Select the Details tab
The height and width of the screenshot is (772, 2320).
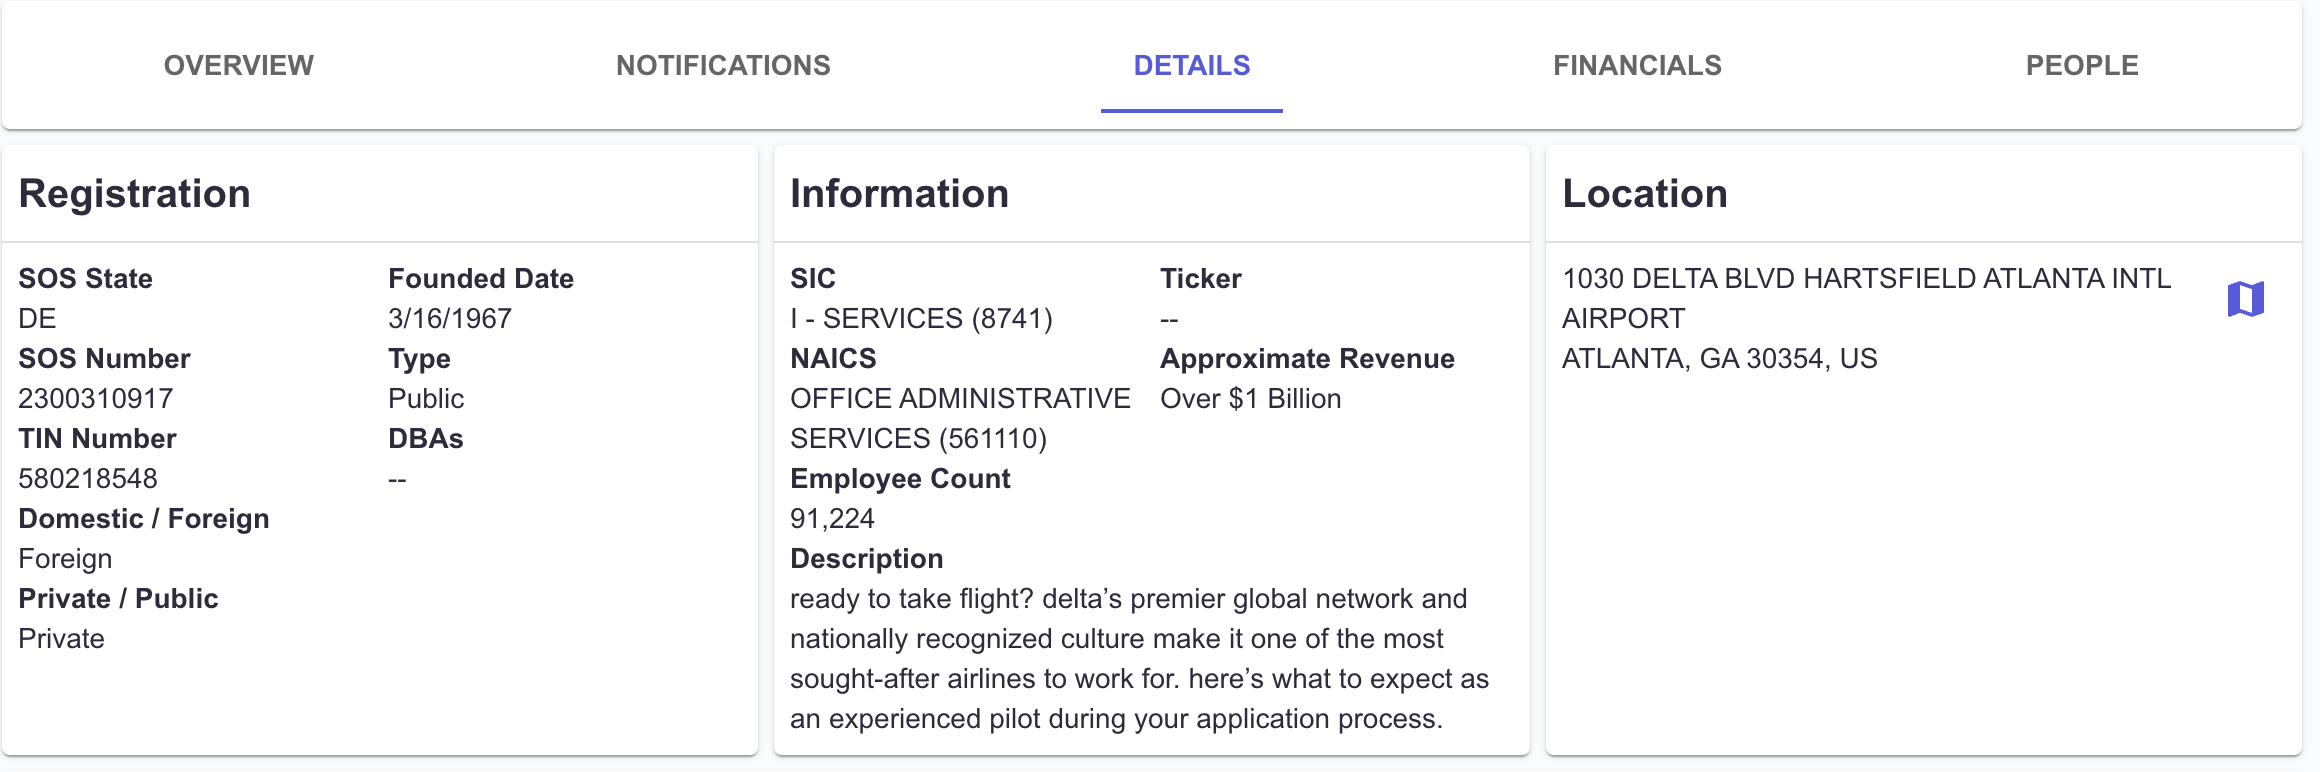click(x=1192, y=66)
